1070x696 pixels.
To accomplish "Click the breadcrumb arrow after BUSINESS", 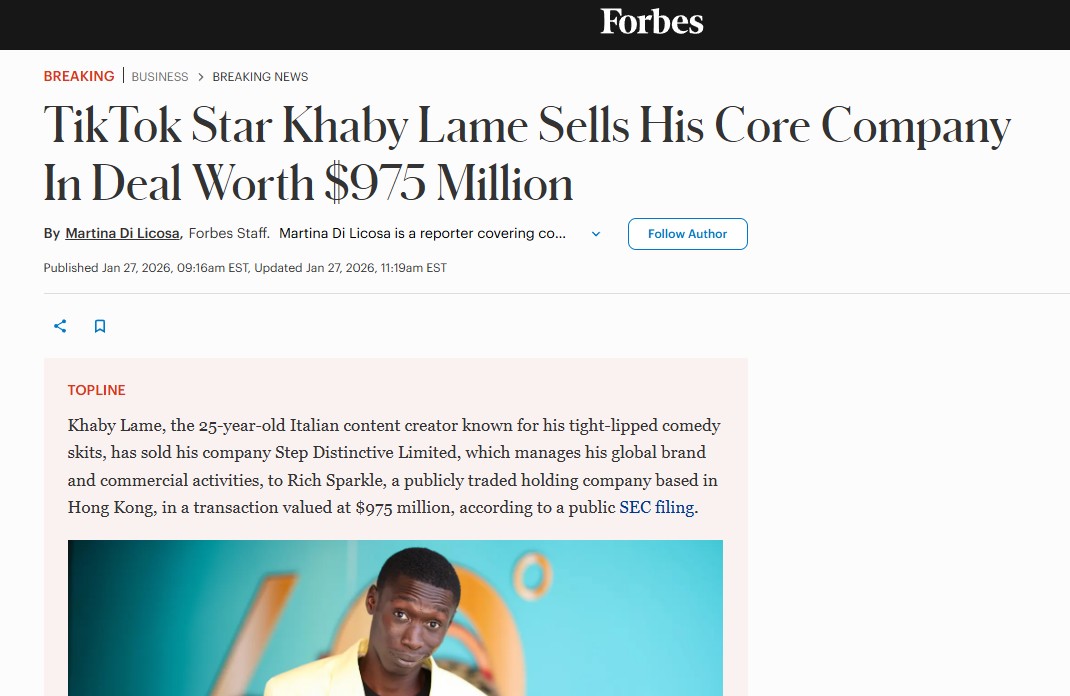I will tap(201, 77).
